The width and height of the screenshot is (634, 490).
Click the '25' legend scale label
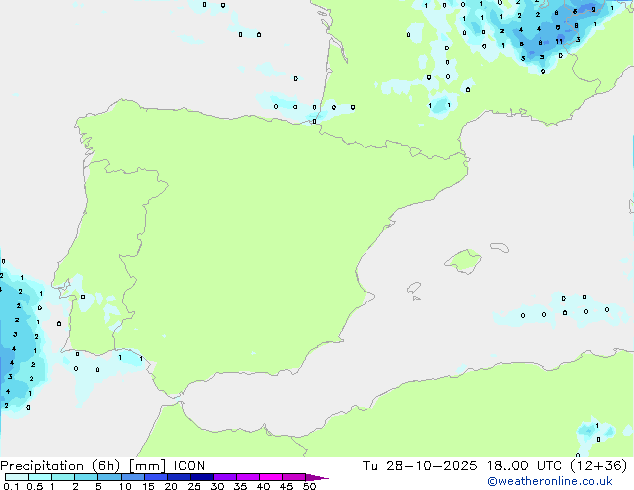[194, 486]
